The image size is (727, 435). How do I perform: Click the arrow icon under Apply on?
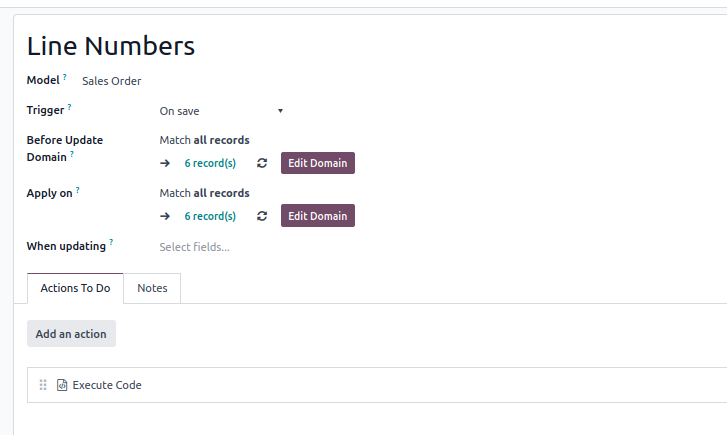(165, 216)
